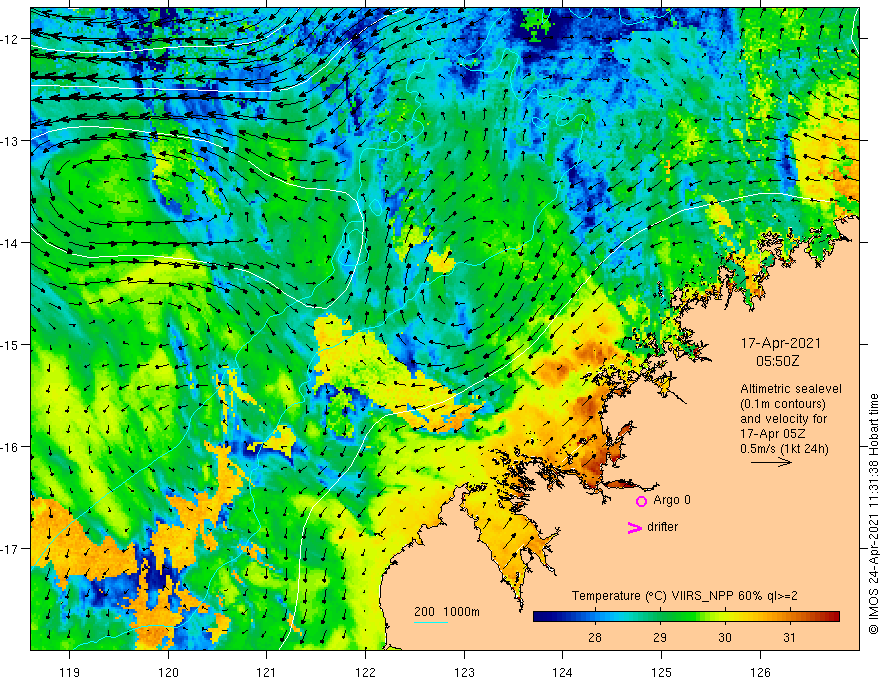The image size is (880, 680).
Task: Click the '31' colorbar tick label
Action: click(x=790, y=637)
